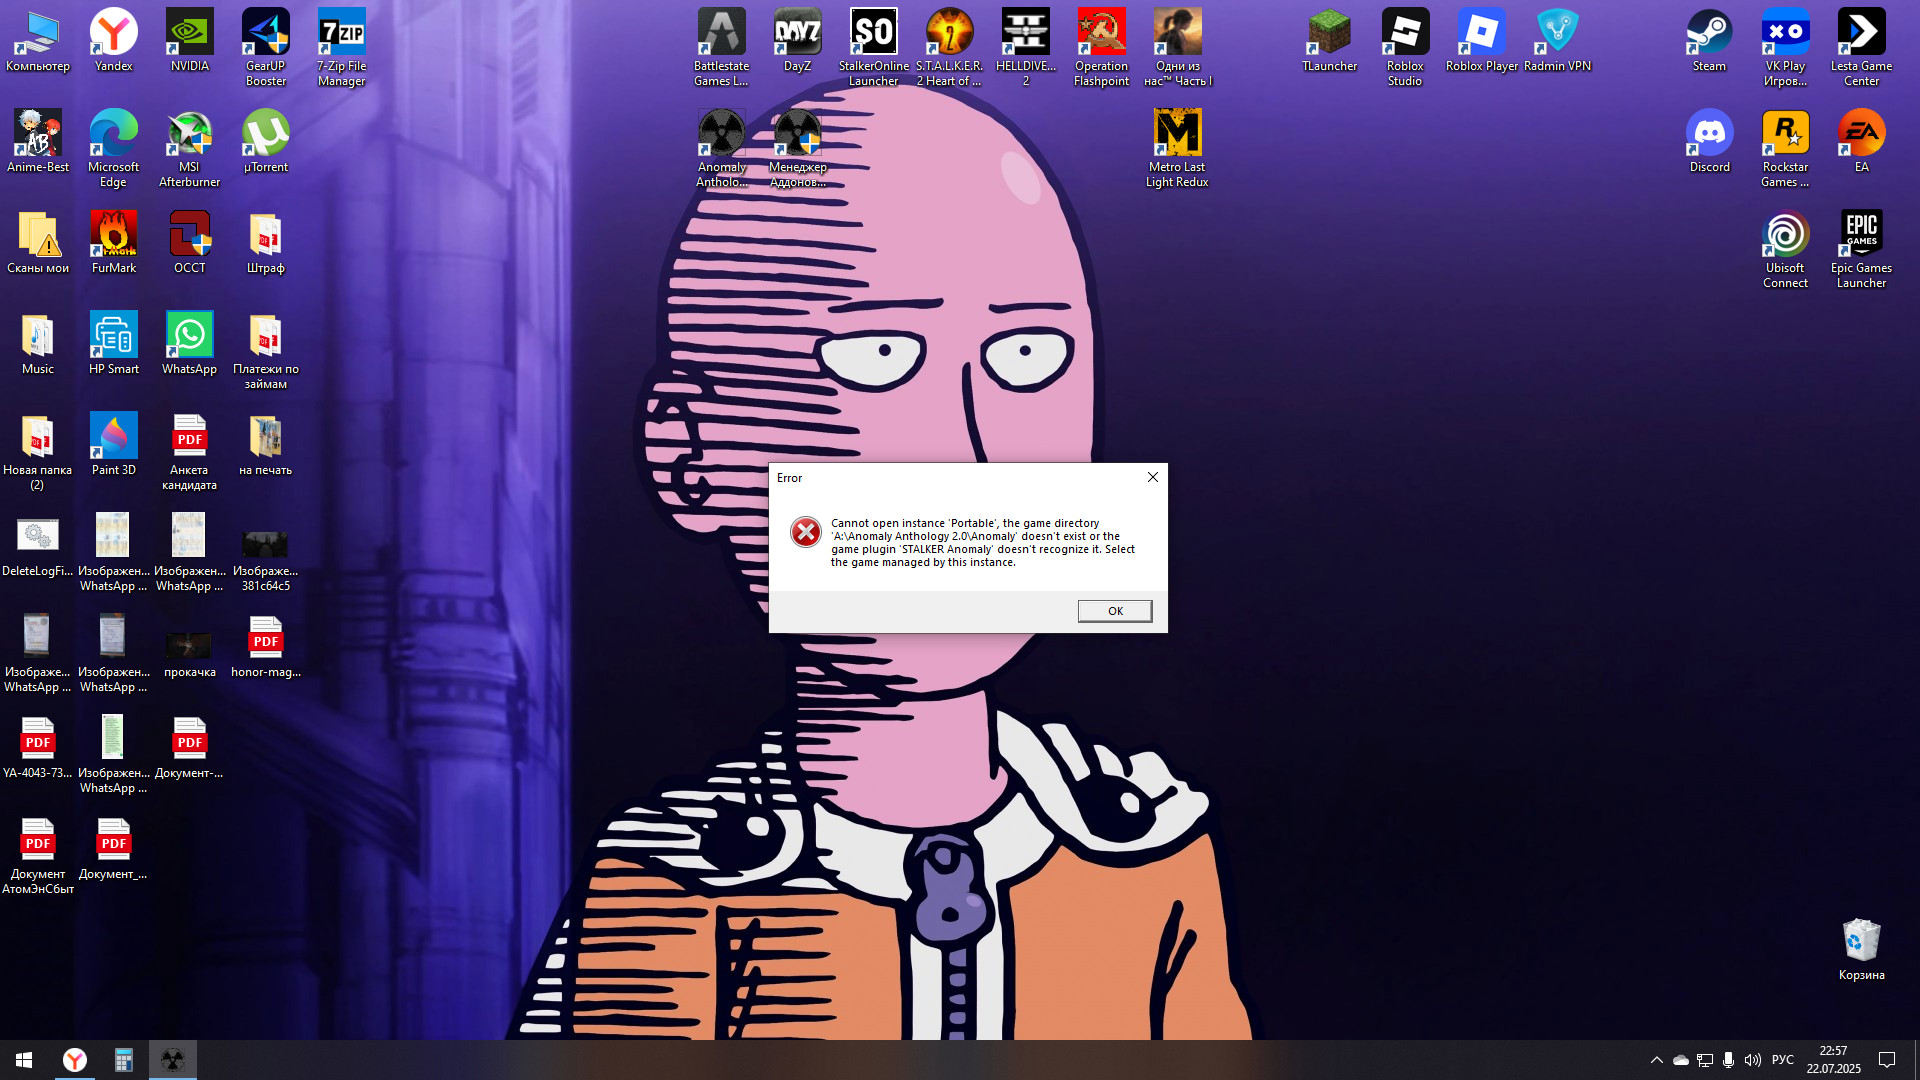This screenshot has height=1080, width=1920.
Task: Open Anomaly Anthology desktop shortcut
Action: point(721,148)
